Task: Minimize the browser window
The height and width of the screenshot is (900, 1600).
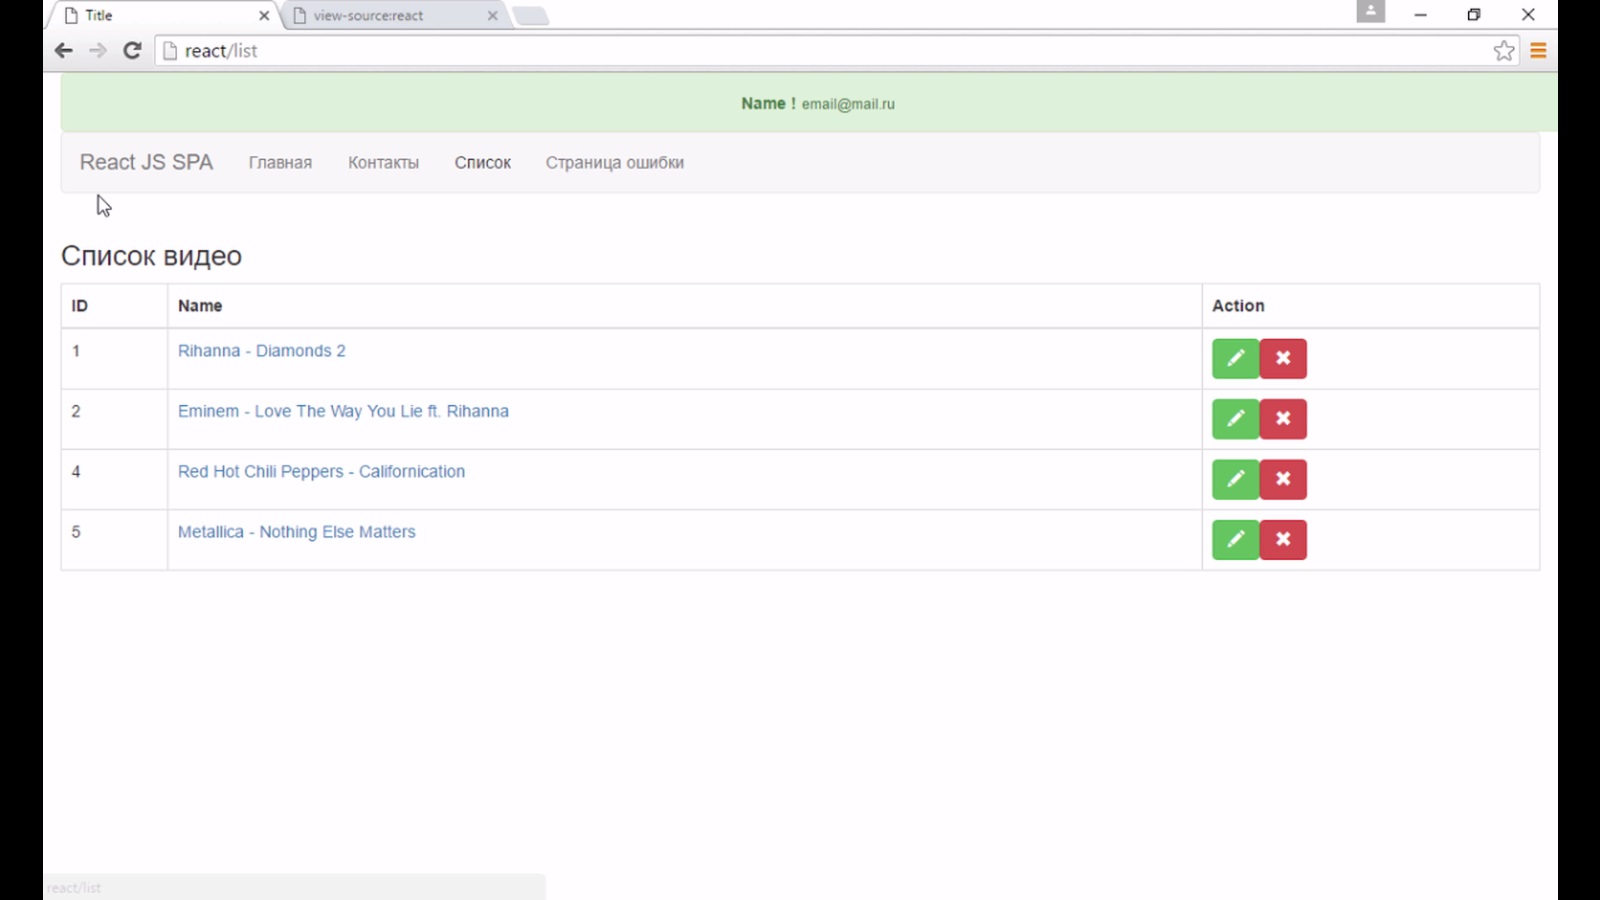Action: click(1420, 15)
